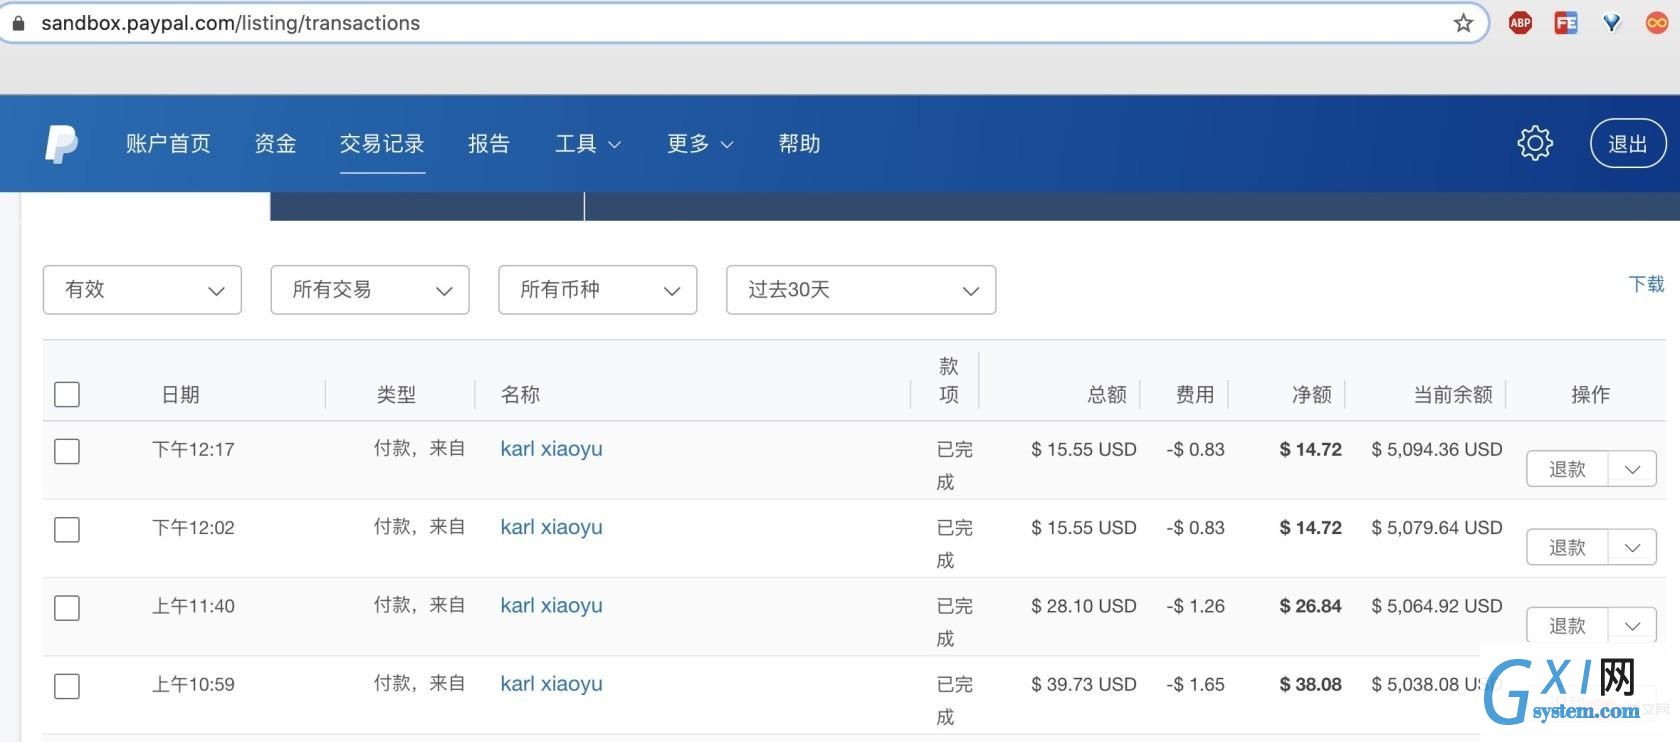Click the 费用 column header
This screenshot has height=742, width=1680.
[1195, 395]
